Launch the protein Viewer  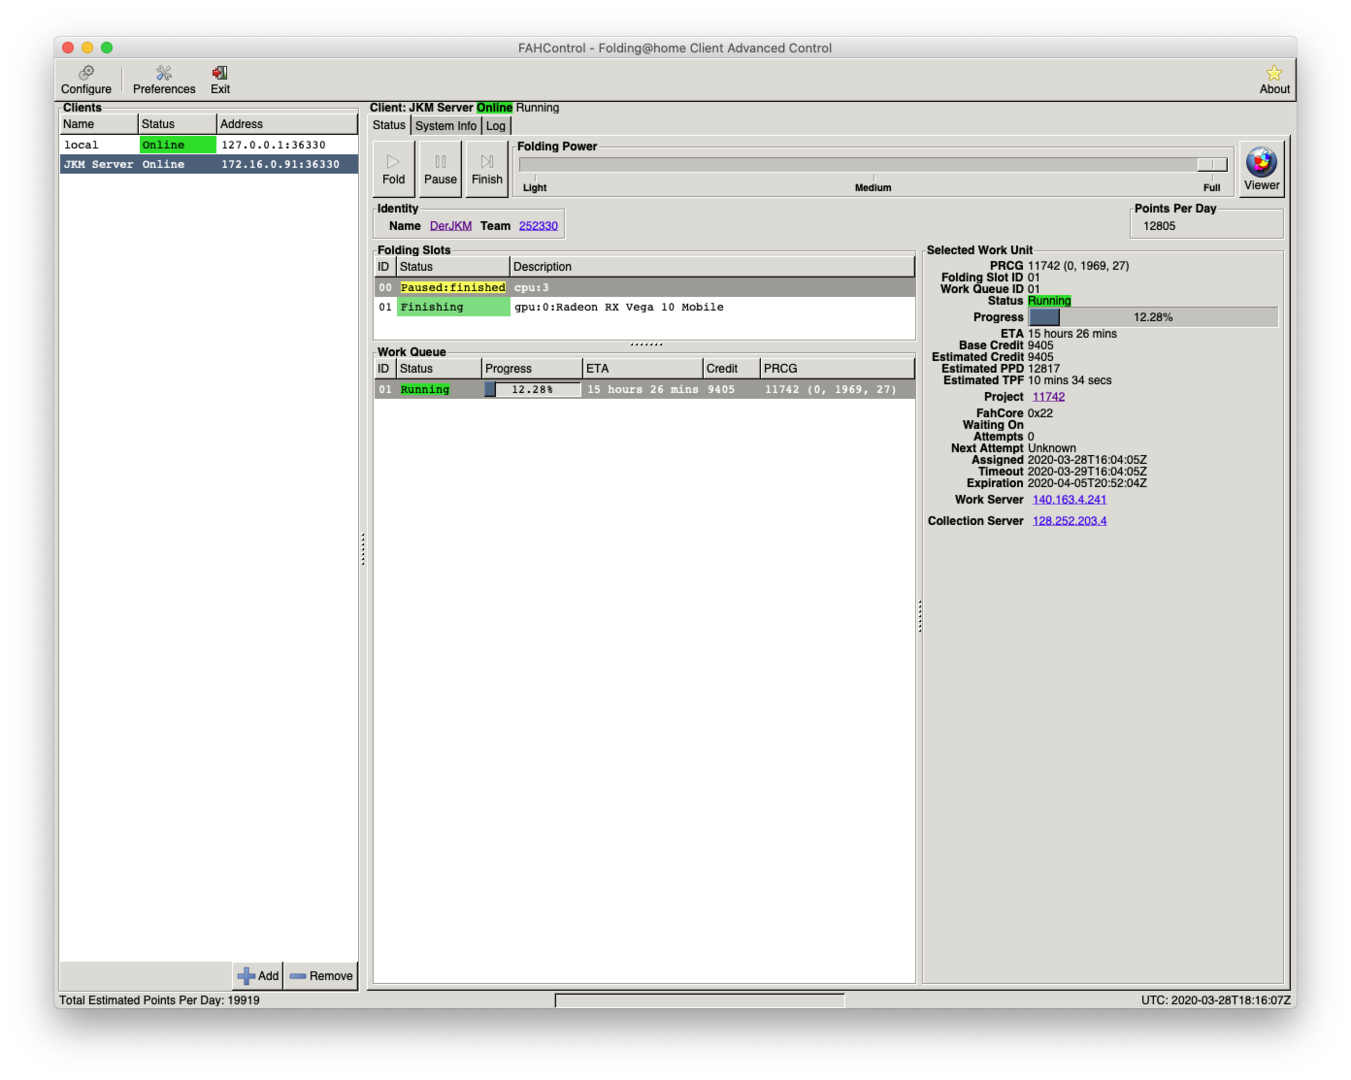tap(1261, 168)
